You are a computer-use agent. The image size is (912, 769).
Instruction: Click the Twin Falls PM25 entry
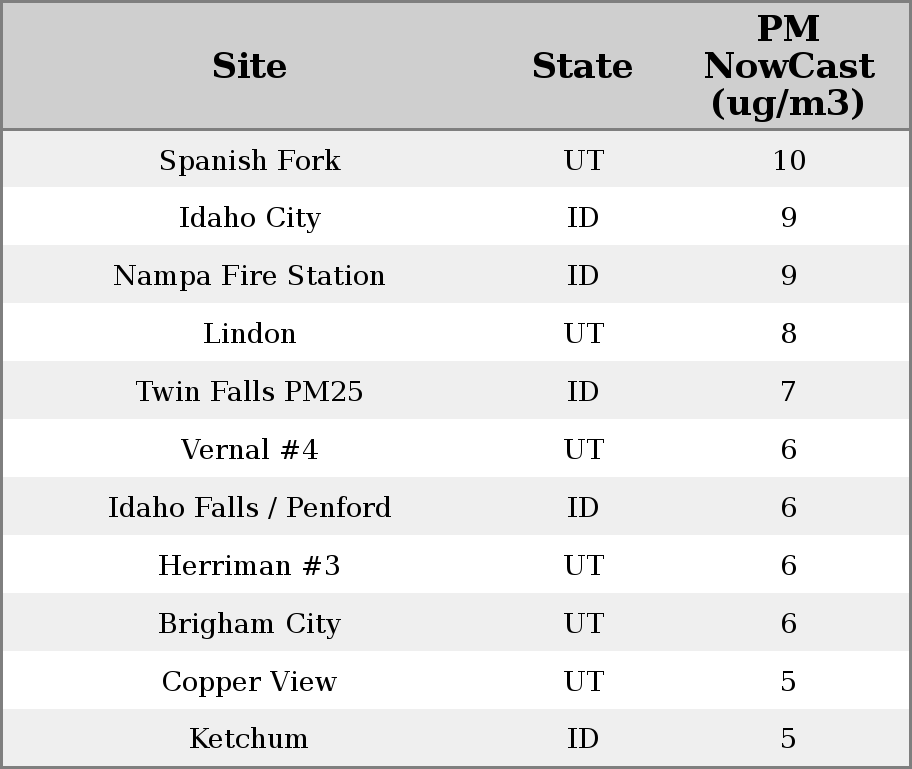[249, 392]
